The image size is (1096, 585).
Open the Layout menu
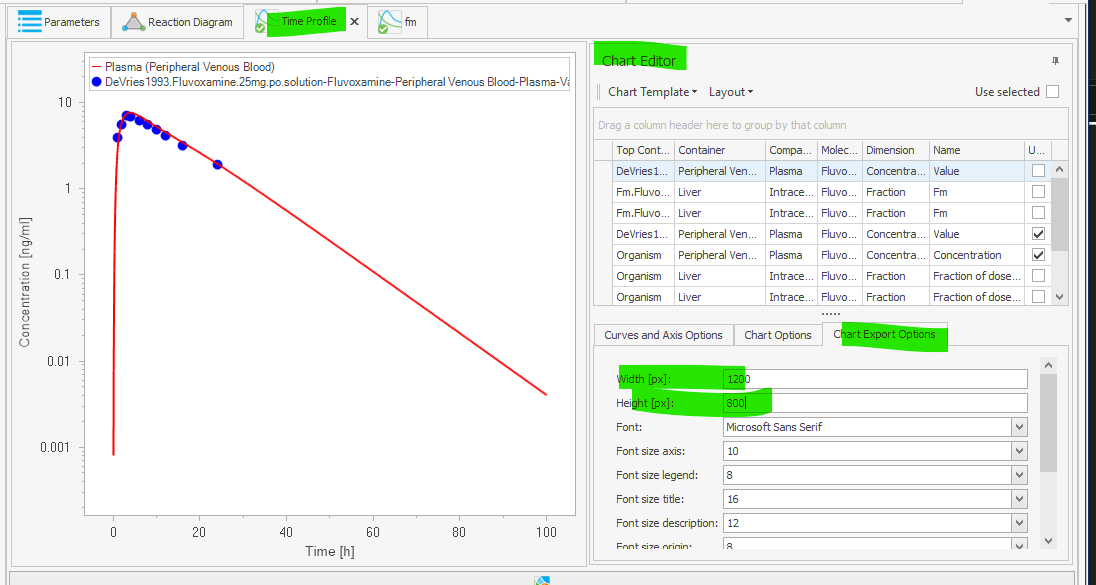(730, 92)
